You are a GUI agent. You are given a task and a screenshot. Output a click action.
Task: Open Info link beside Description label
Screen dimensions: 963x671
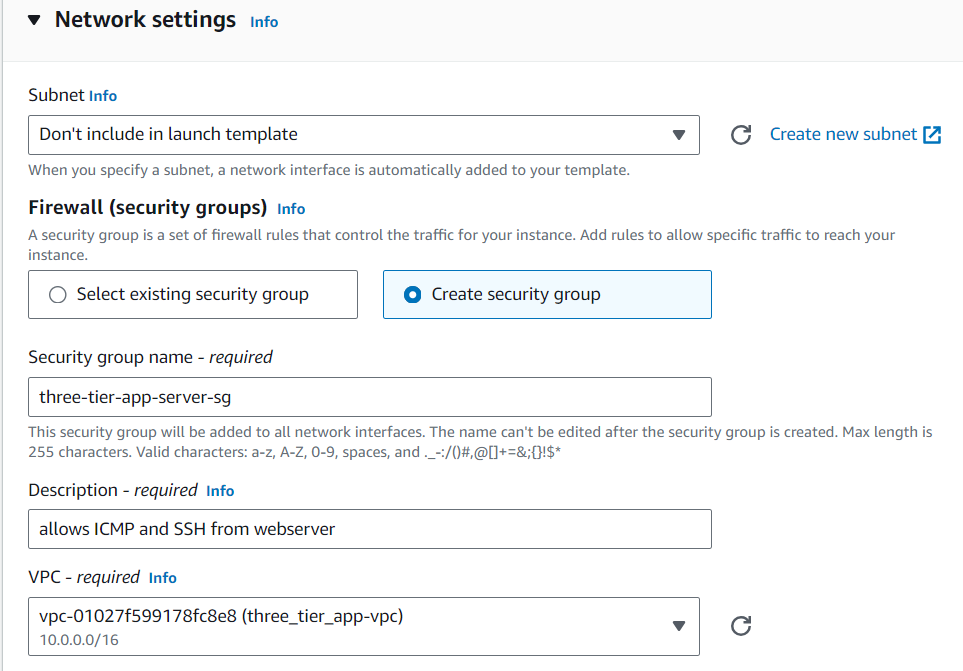tap(220, 491)
